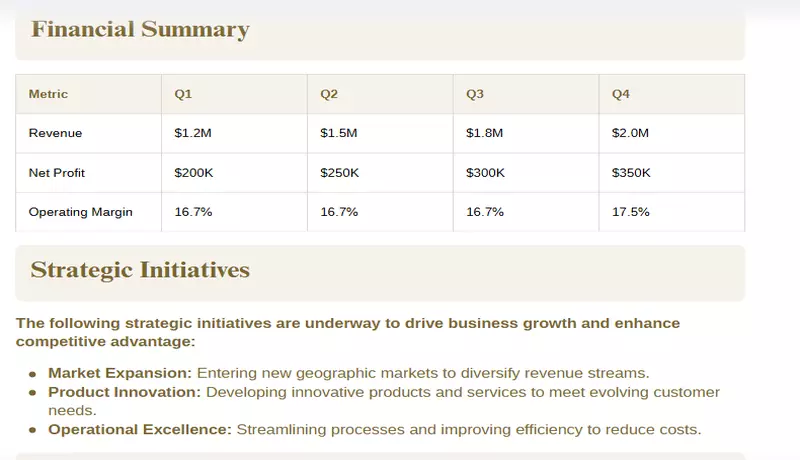Click the Market Expansion bullet label
Screen dimensions: 800x460
120,372
